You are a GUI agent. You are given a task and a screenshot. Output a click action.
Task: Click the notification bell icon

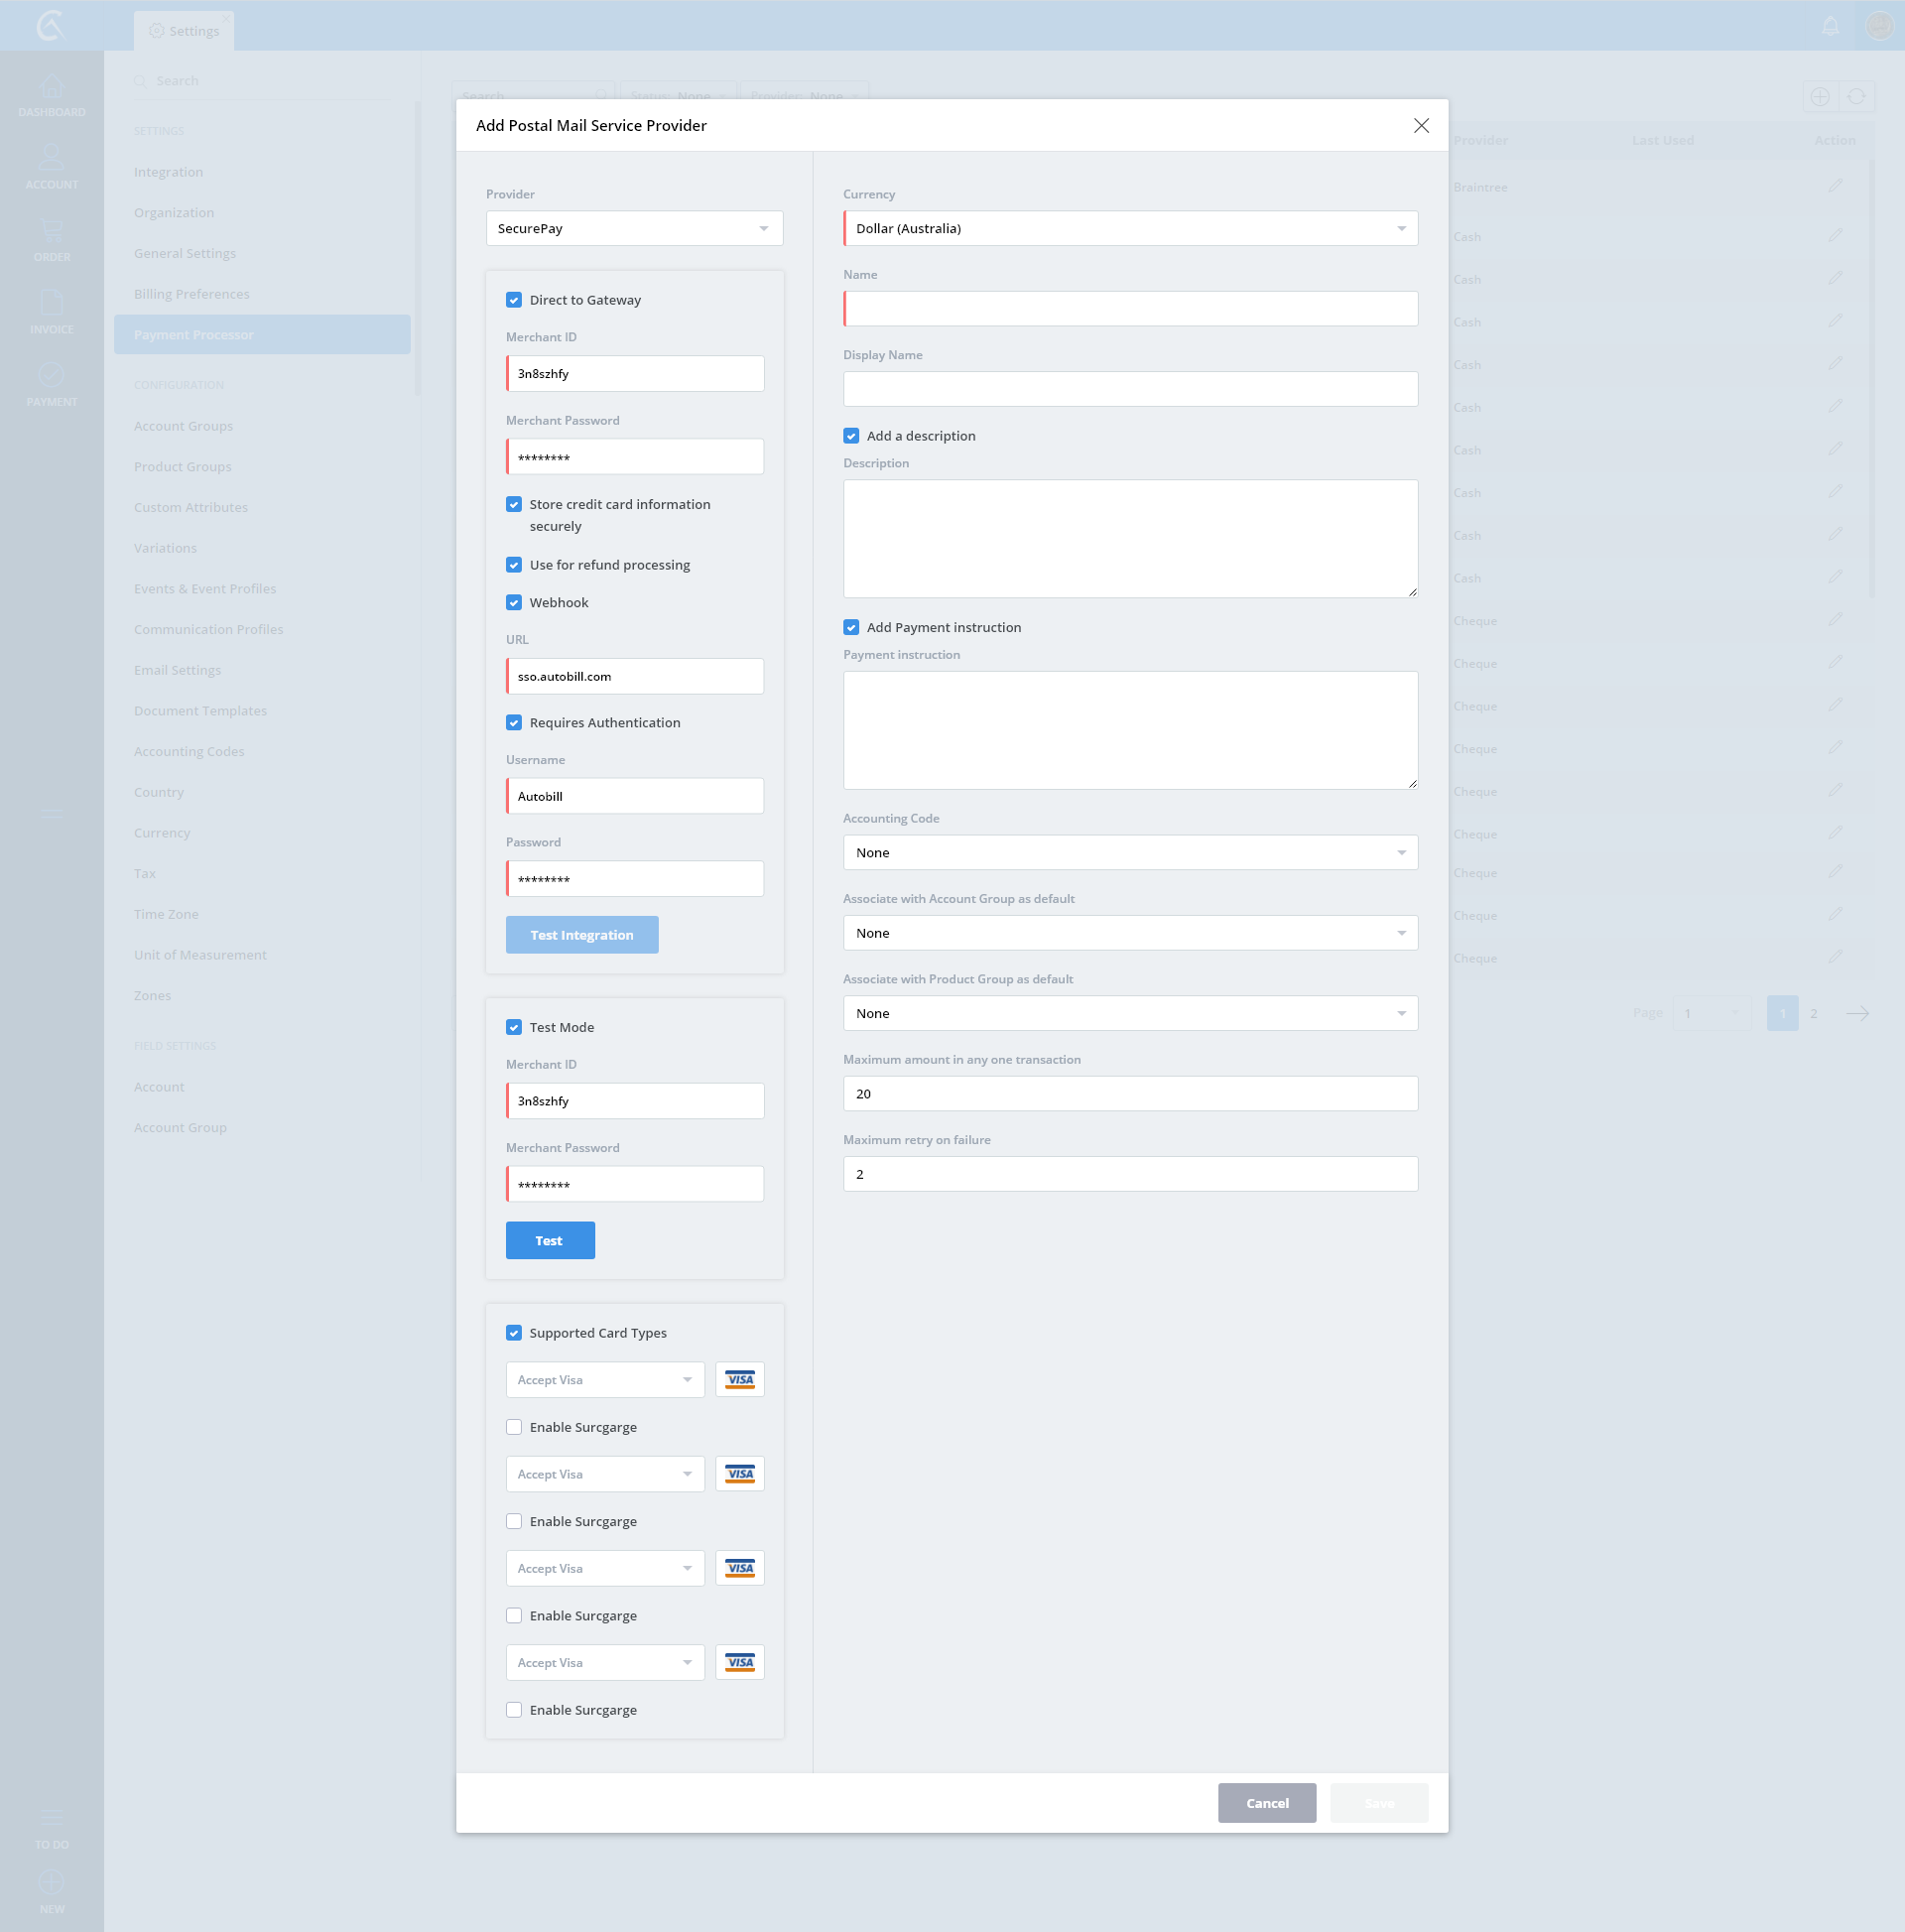[x=1829, y=26]
